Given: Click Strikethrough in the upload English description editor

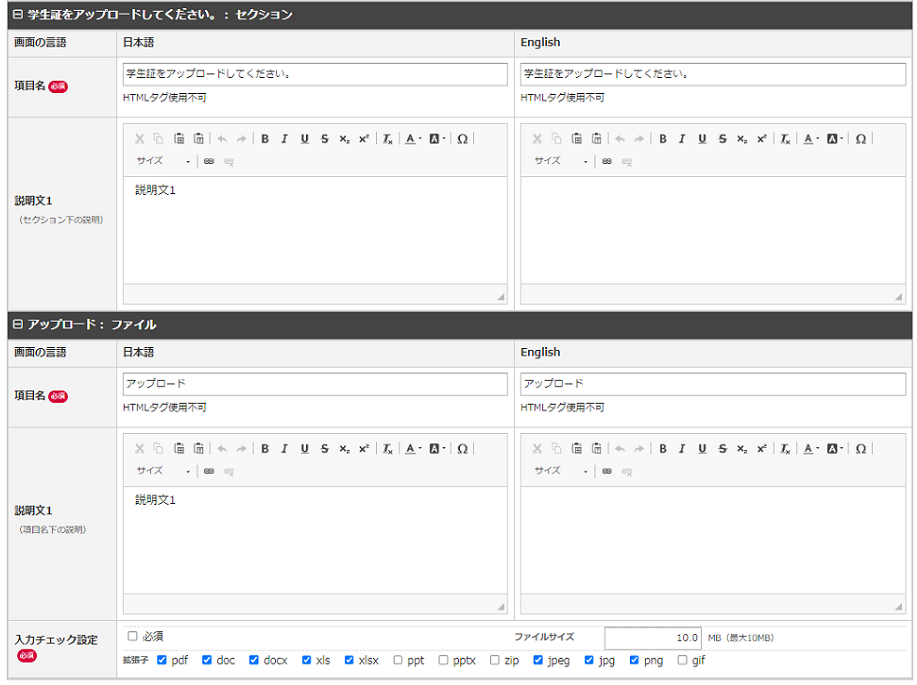Looking at the screenshot, I should coord(722,449).
